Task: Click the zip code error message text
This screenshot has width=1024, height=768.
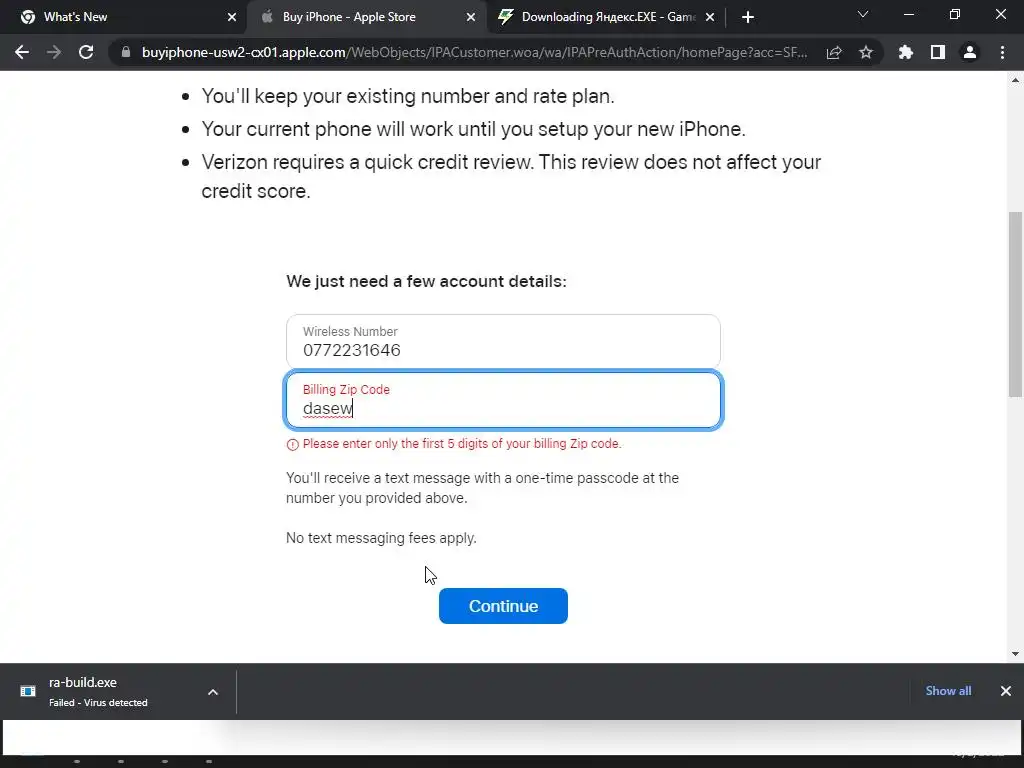Action: click(x=462, y=443)
